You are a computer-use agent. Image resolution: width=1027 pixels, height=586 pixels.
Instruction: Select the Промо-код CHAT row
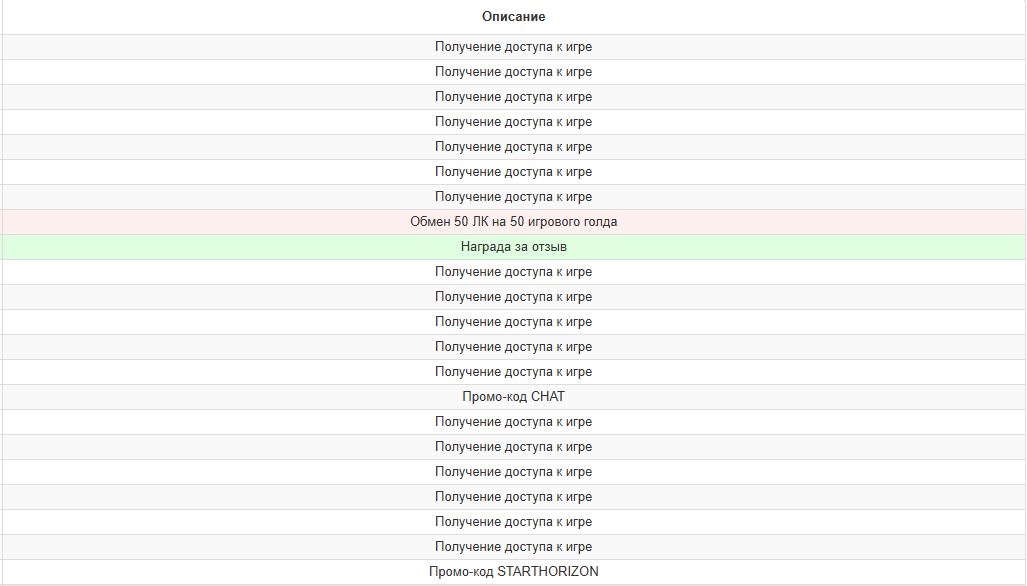click(514, 397)
